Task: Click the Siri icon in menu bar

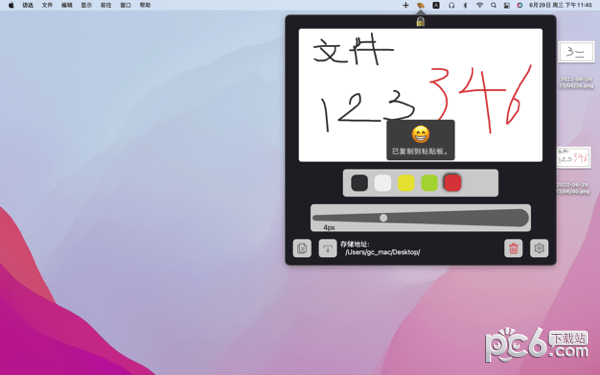Action: coord(520,5)
